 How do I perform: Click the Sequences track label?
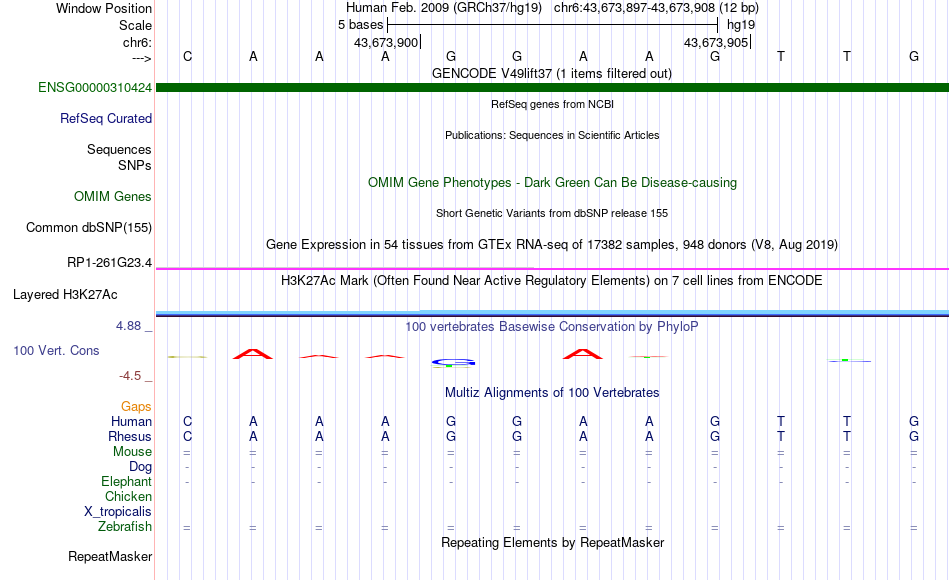click(x=119, y=149)
